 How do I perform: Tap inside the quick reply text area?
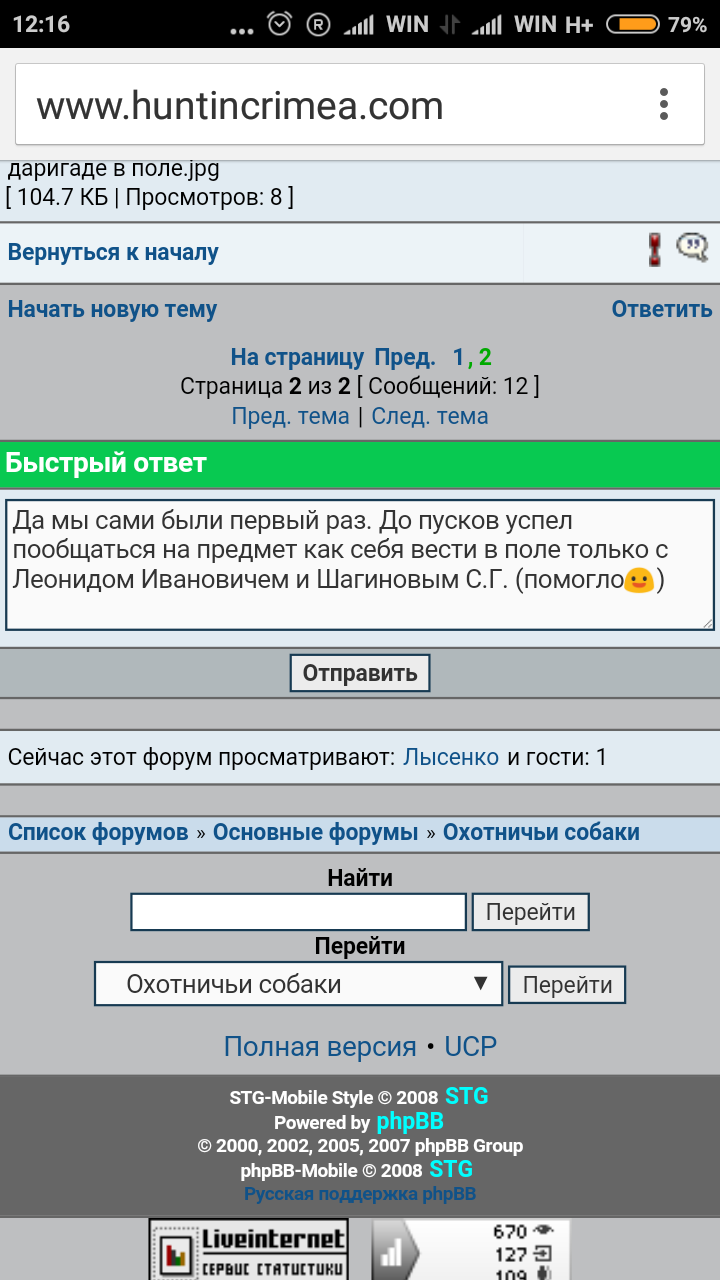360,565
